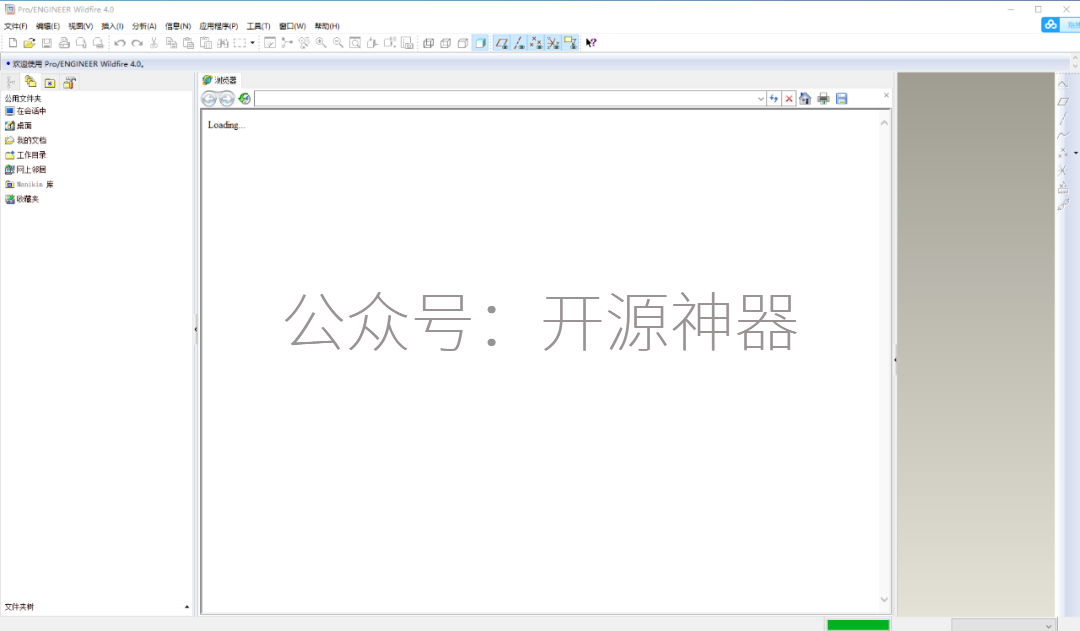This screenshot has height=631, width=1080.
Task: Zoom in with the magnifier plus icon
Action: point(321,43)
